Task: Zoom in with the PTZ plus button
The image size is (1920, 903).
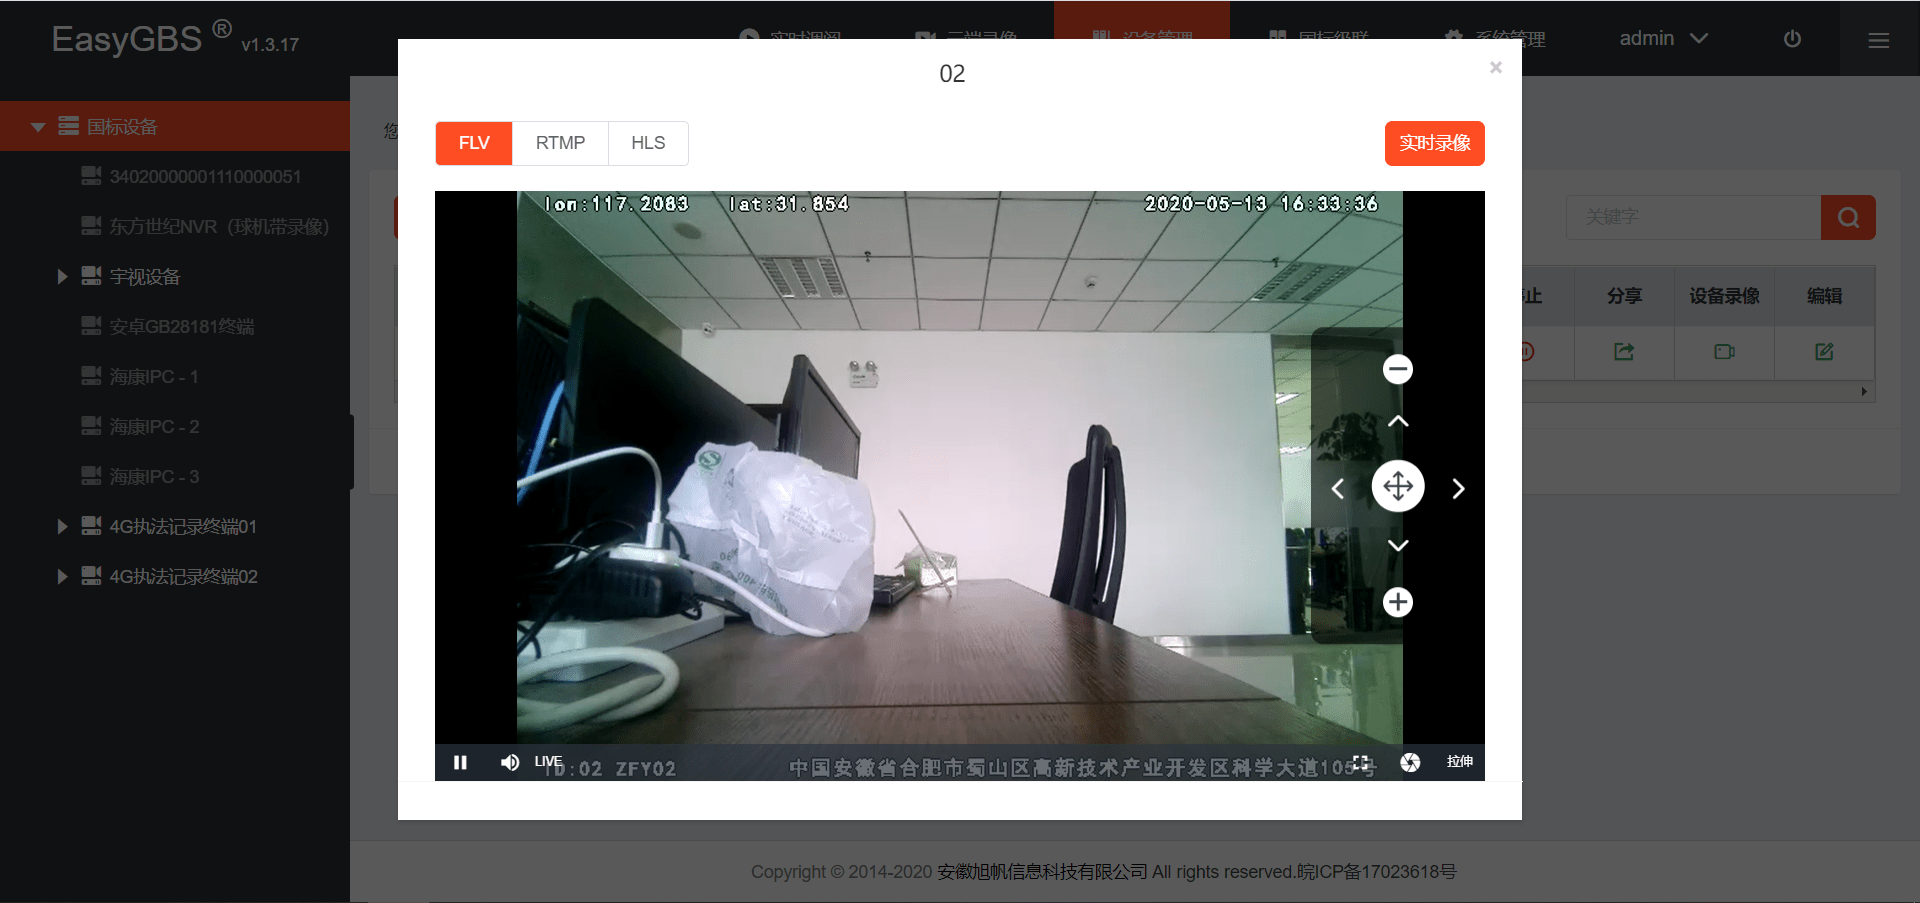Action: (x=1398, y=602)
